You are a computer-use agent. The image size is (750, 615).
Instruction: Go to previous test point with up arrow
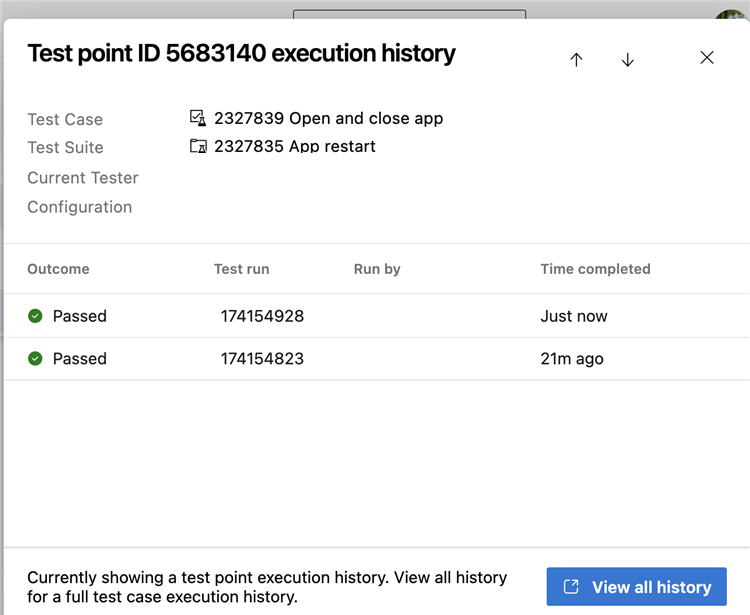click(576, 59)
